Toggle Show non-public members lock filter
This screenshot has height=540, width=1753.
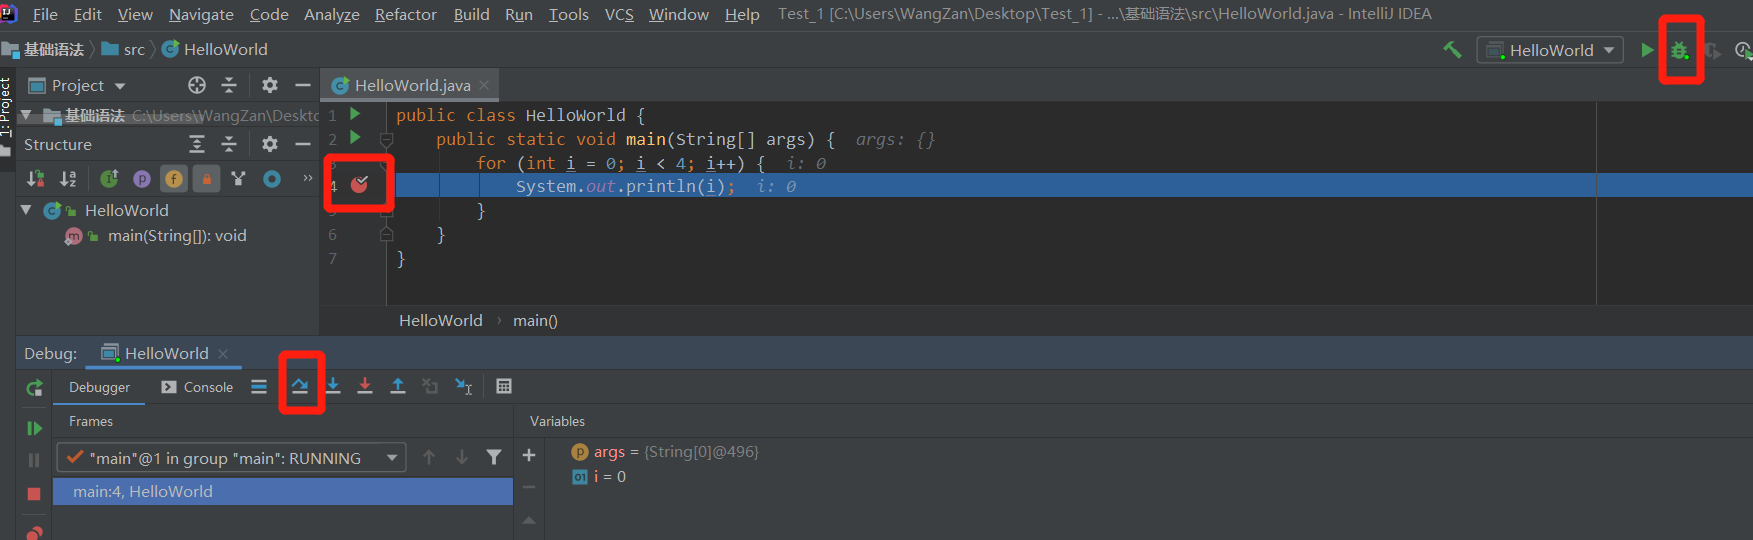(x=206, y=179)
